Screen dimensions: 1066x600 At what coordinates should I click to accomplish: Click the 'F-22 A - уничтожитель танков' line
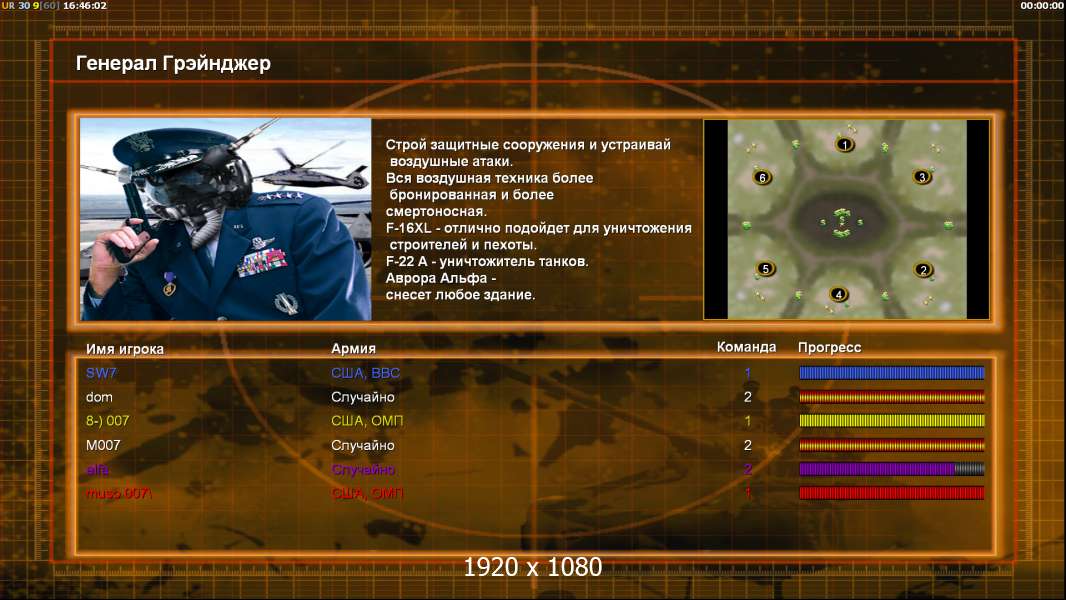(487, 262)
